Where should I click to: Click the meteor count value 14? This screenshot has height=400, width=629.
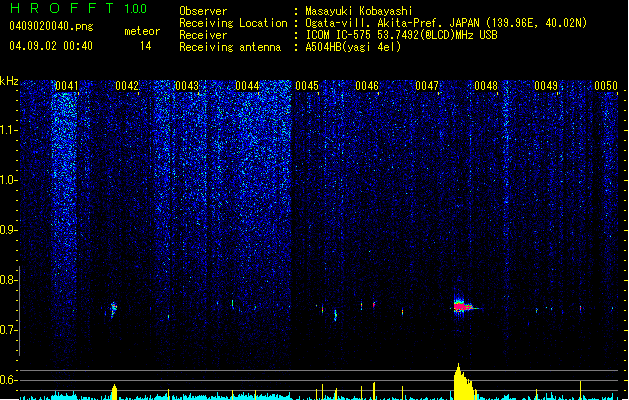[146, 46]
